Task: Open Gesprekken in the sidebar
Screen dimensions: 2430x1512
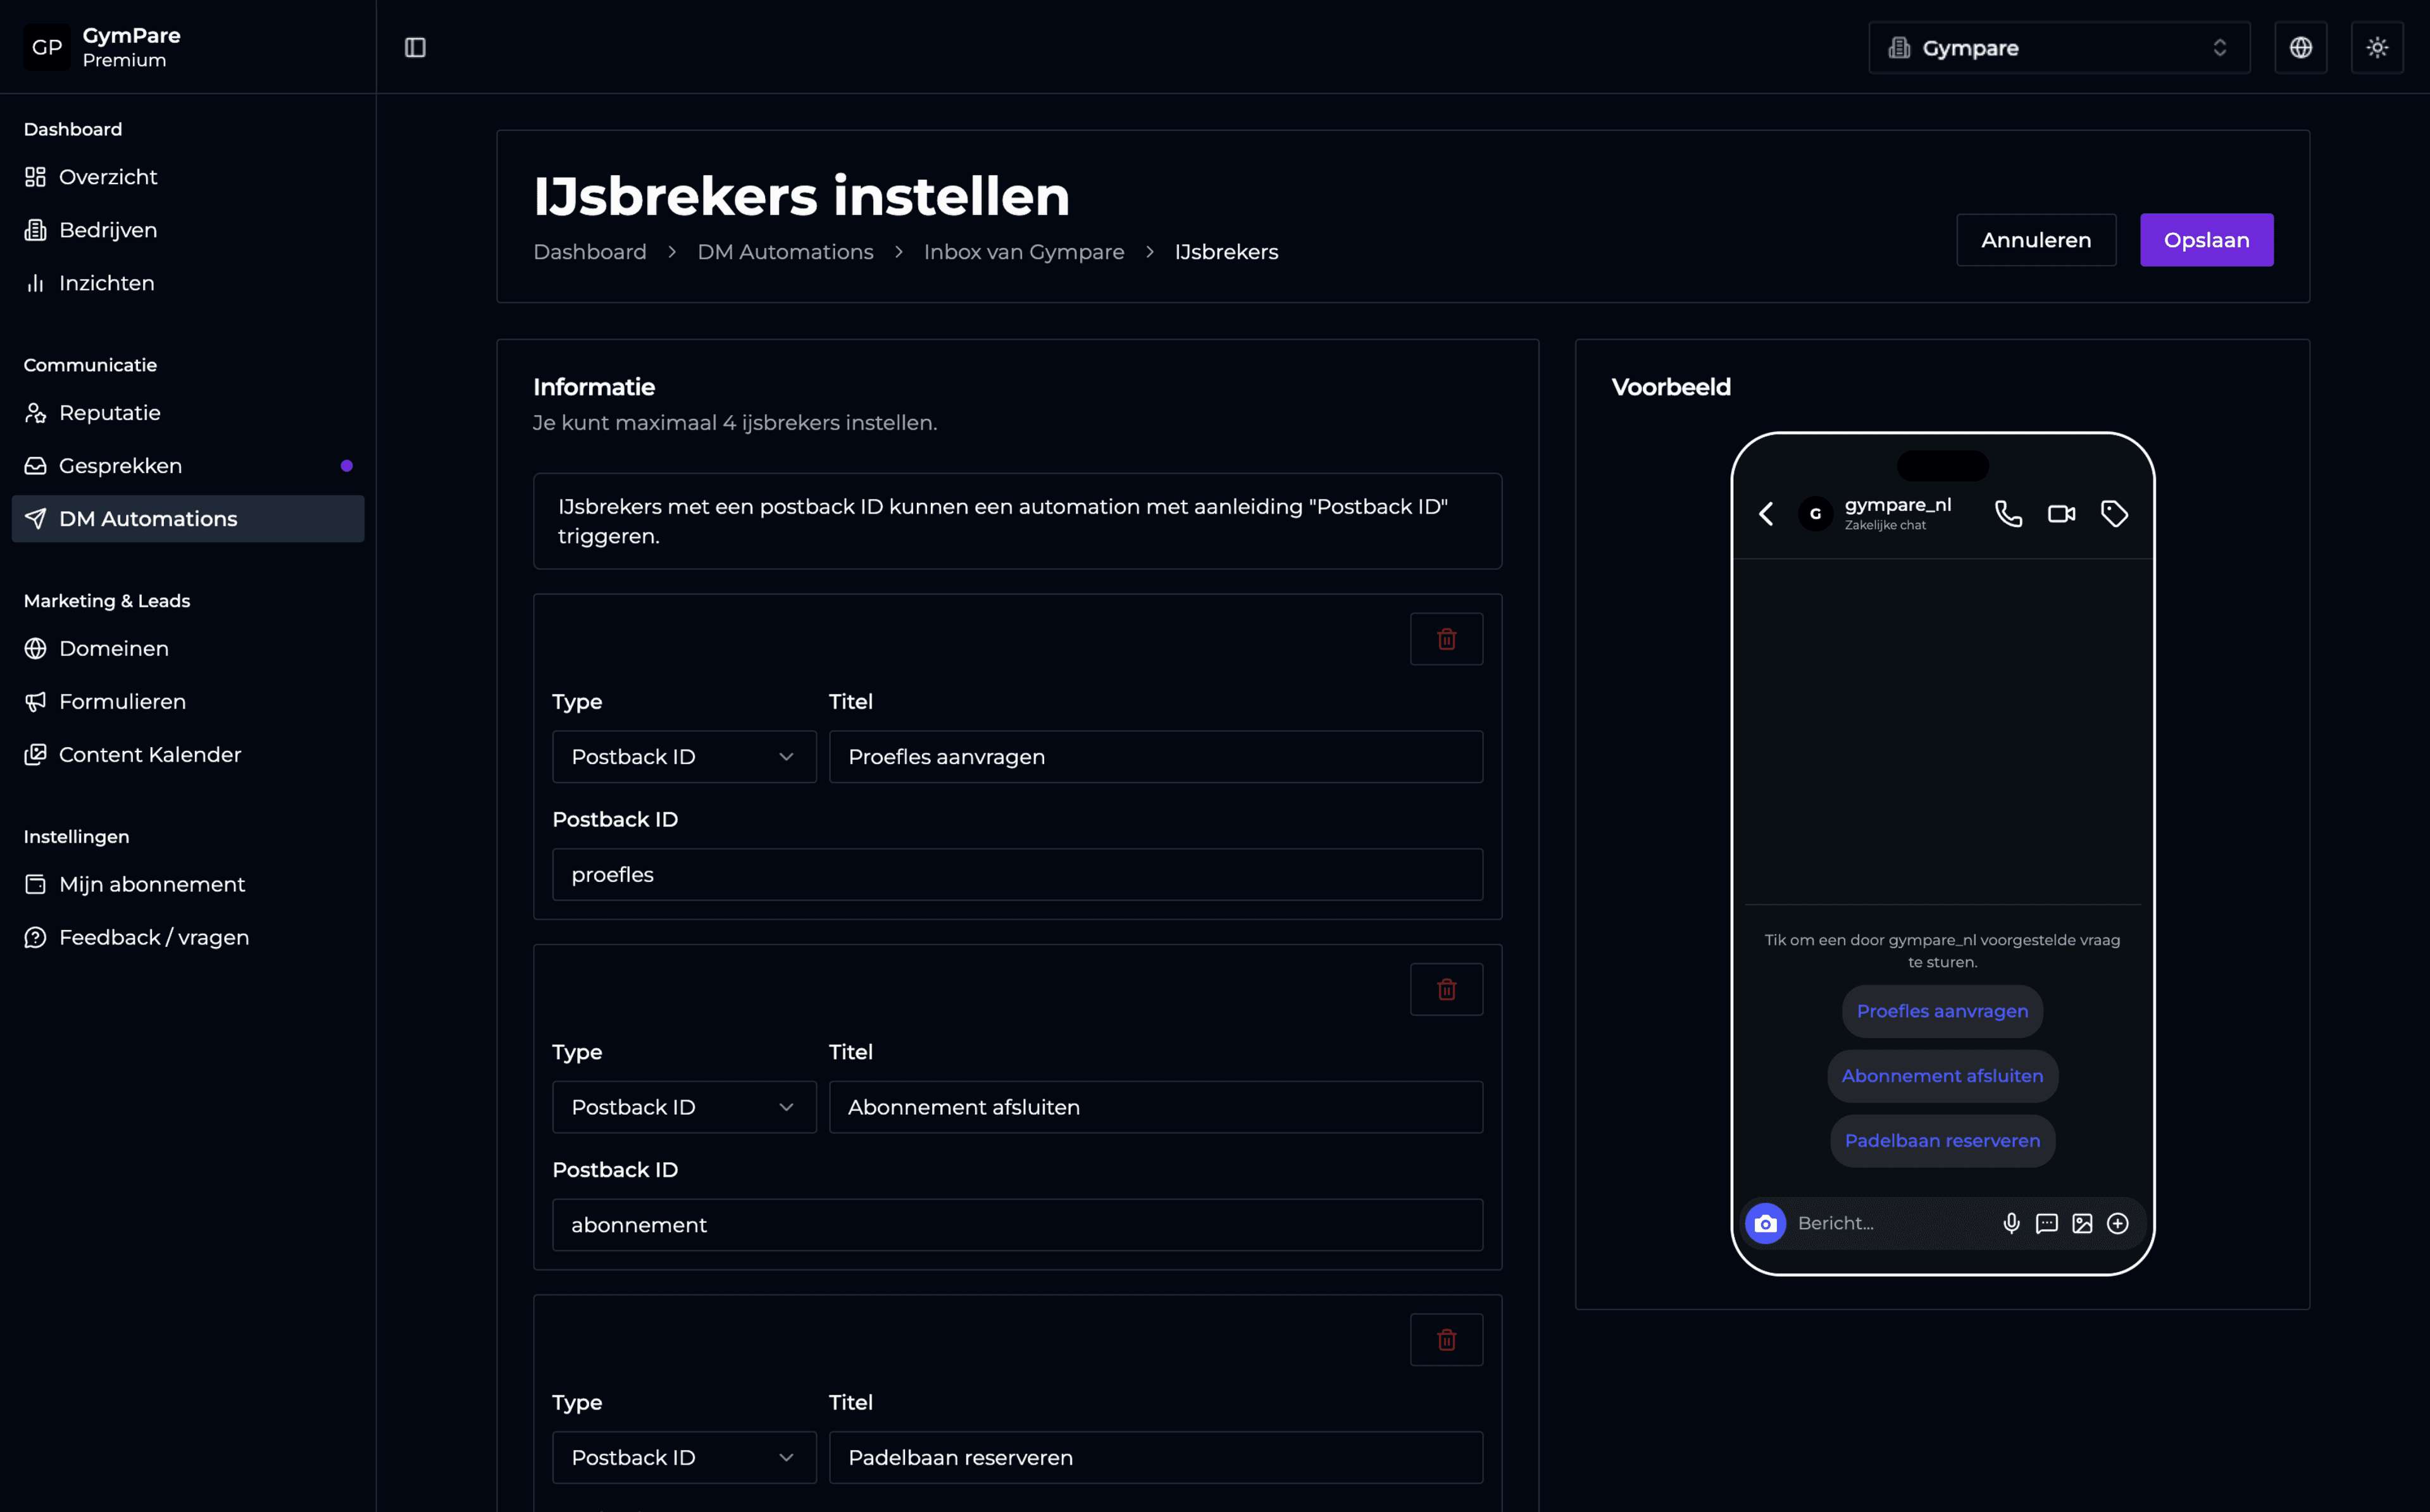Action: pos(188,466)
